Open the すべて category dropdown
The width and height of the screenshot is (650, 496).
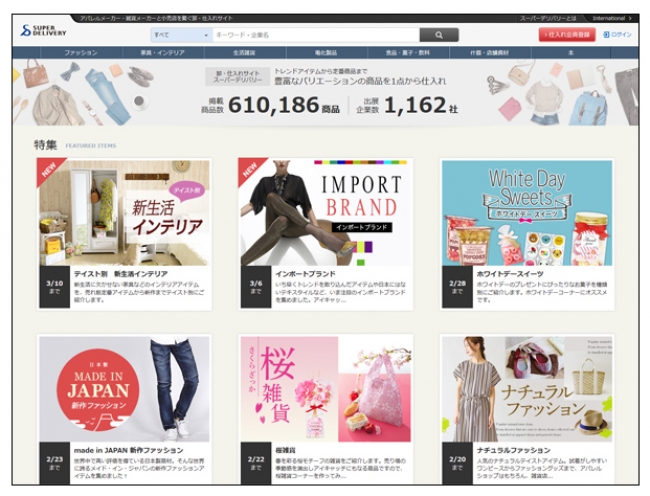point(179,34)
